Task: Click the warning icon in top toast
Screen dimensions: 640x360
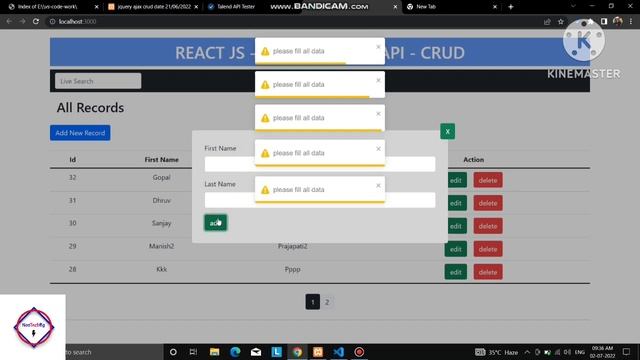Action: pos(265,51)
